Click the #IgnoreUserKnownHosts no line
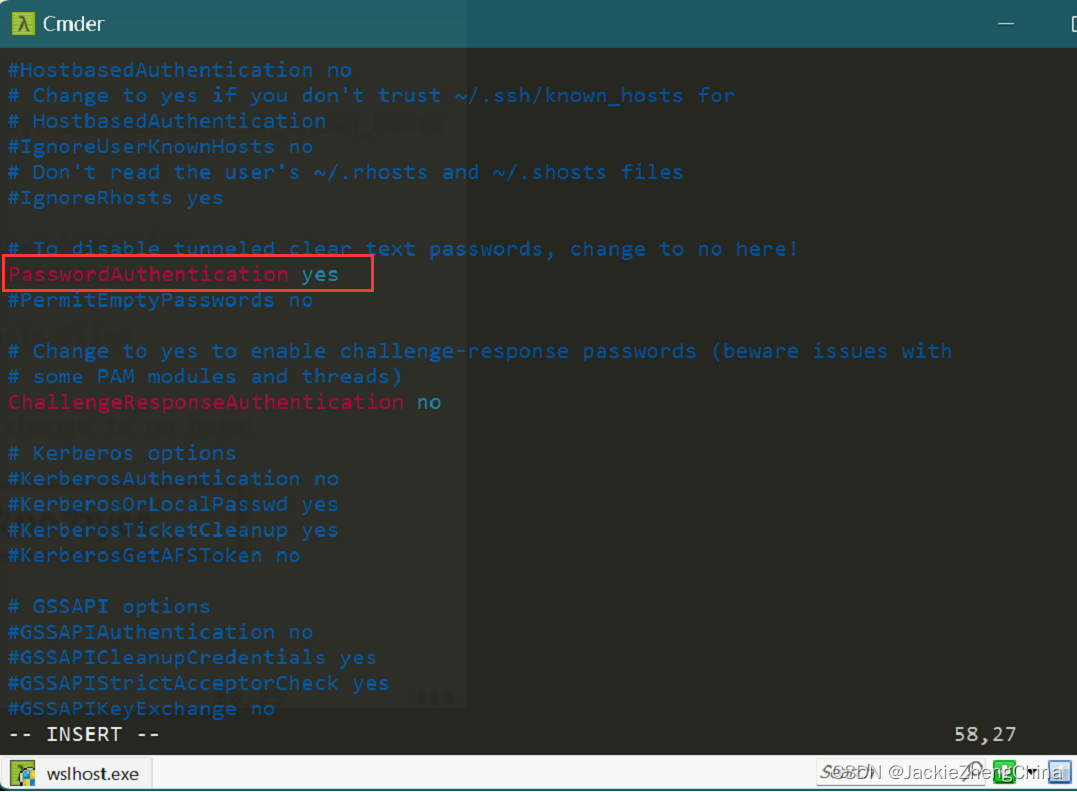This screenshot has height=792, width=1077. pyautogui.click(x=161, y=146)
